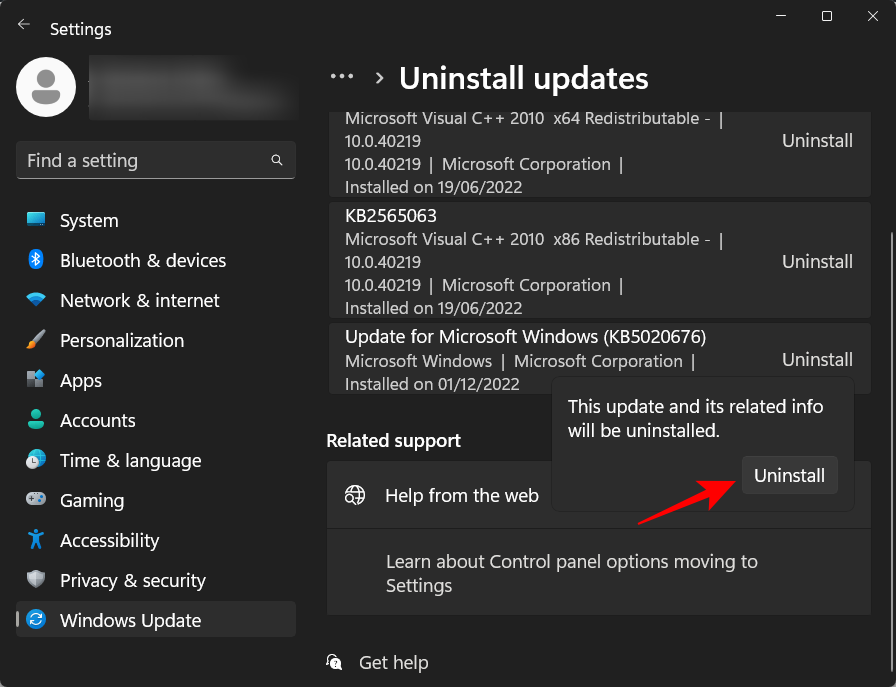Image resolution: width=896 pixels, height=687 pixels.
Task: Open the Control panel options learn link
Action: pyautogui.click(x=572, y=573)
